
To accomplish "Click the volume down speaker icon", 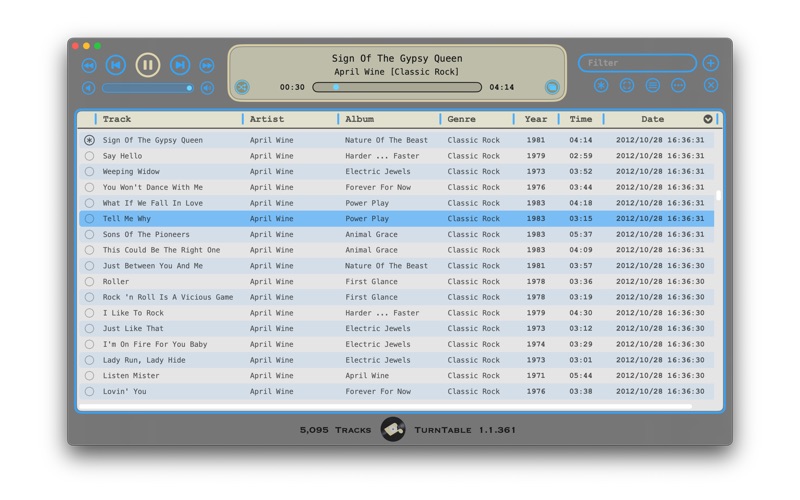I will 89,88.
